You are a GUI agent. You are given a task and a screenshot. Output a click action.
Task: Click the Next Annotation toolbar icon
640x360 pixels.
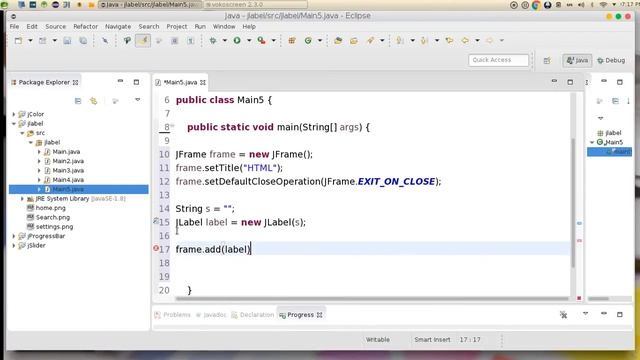400,40
